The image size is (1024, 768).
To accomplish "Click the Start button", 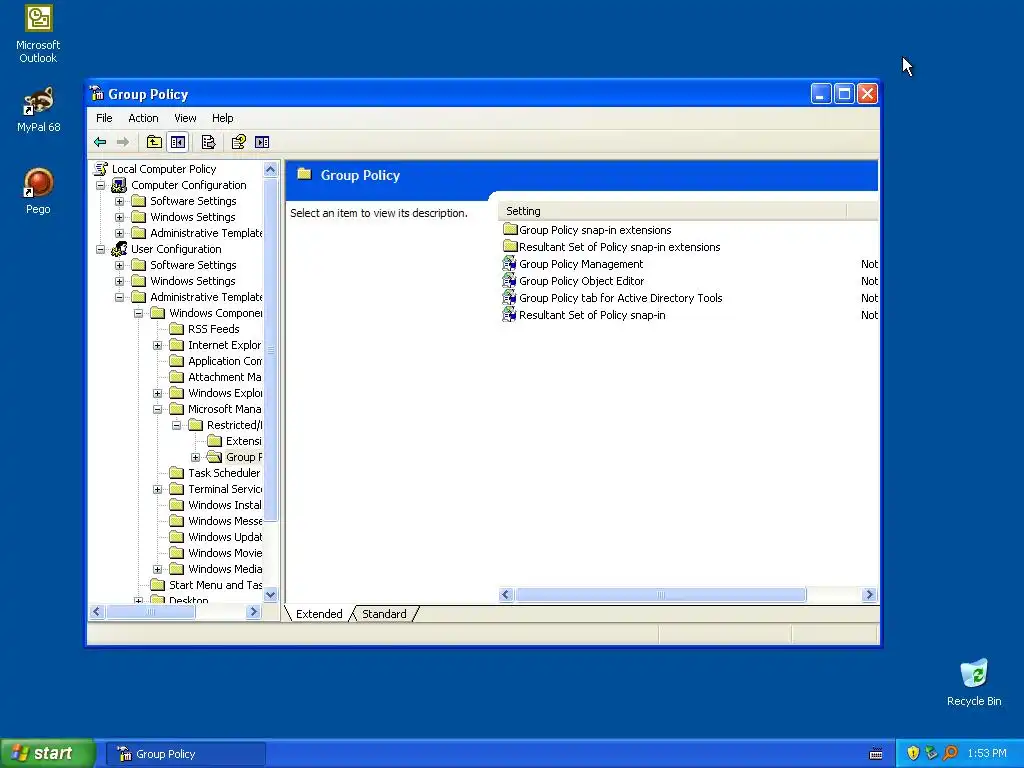I will (47, 753).
